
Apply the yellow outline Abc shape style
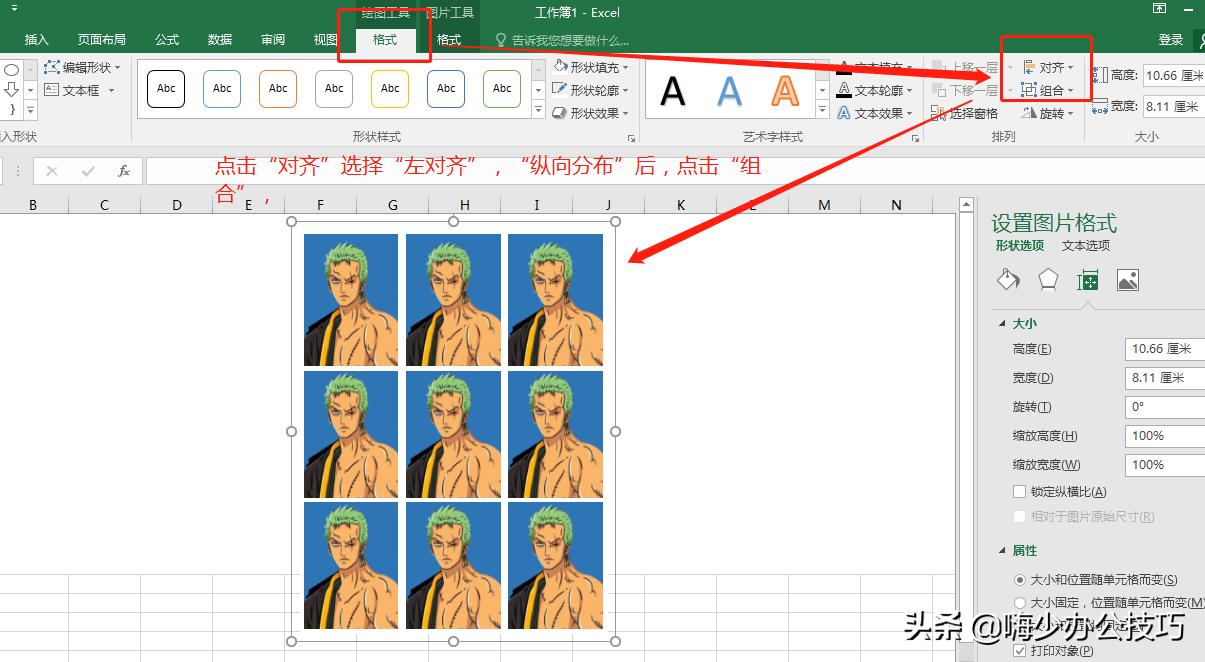(x=390, y=89)
